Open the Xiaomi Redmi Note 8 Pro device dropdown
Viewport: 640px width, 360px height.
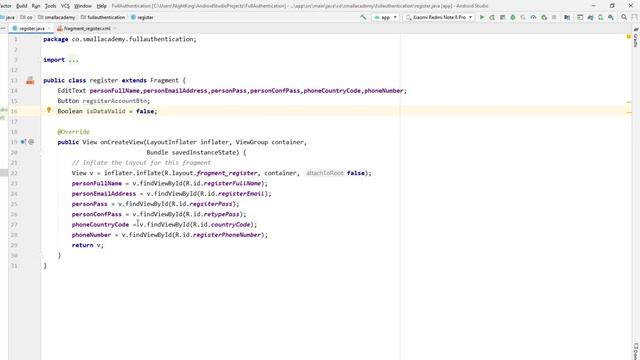tap(439, 17)
